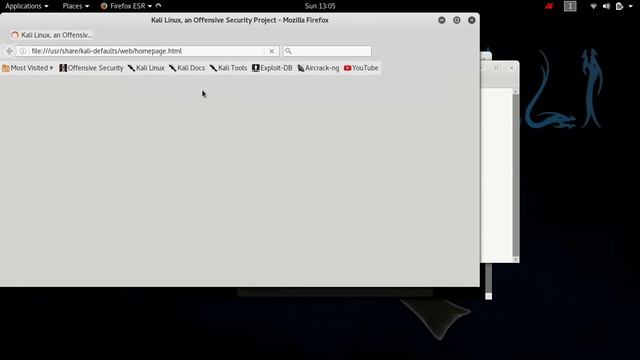Click the background window's vertical scrollbar
This screenshot has height=360, width=640.
point(516,175)
